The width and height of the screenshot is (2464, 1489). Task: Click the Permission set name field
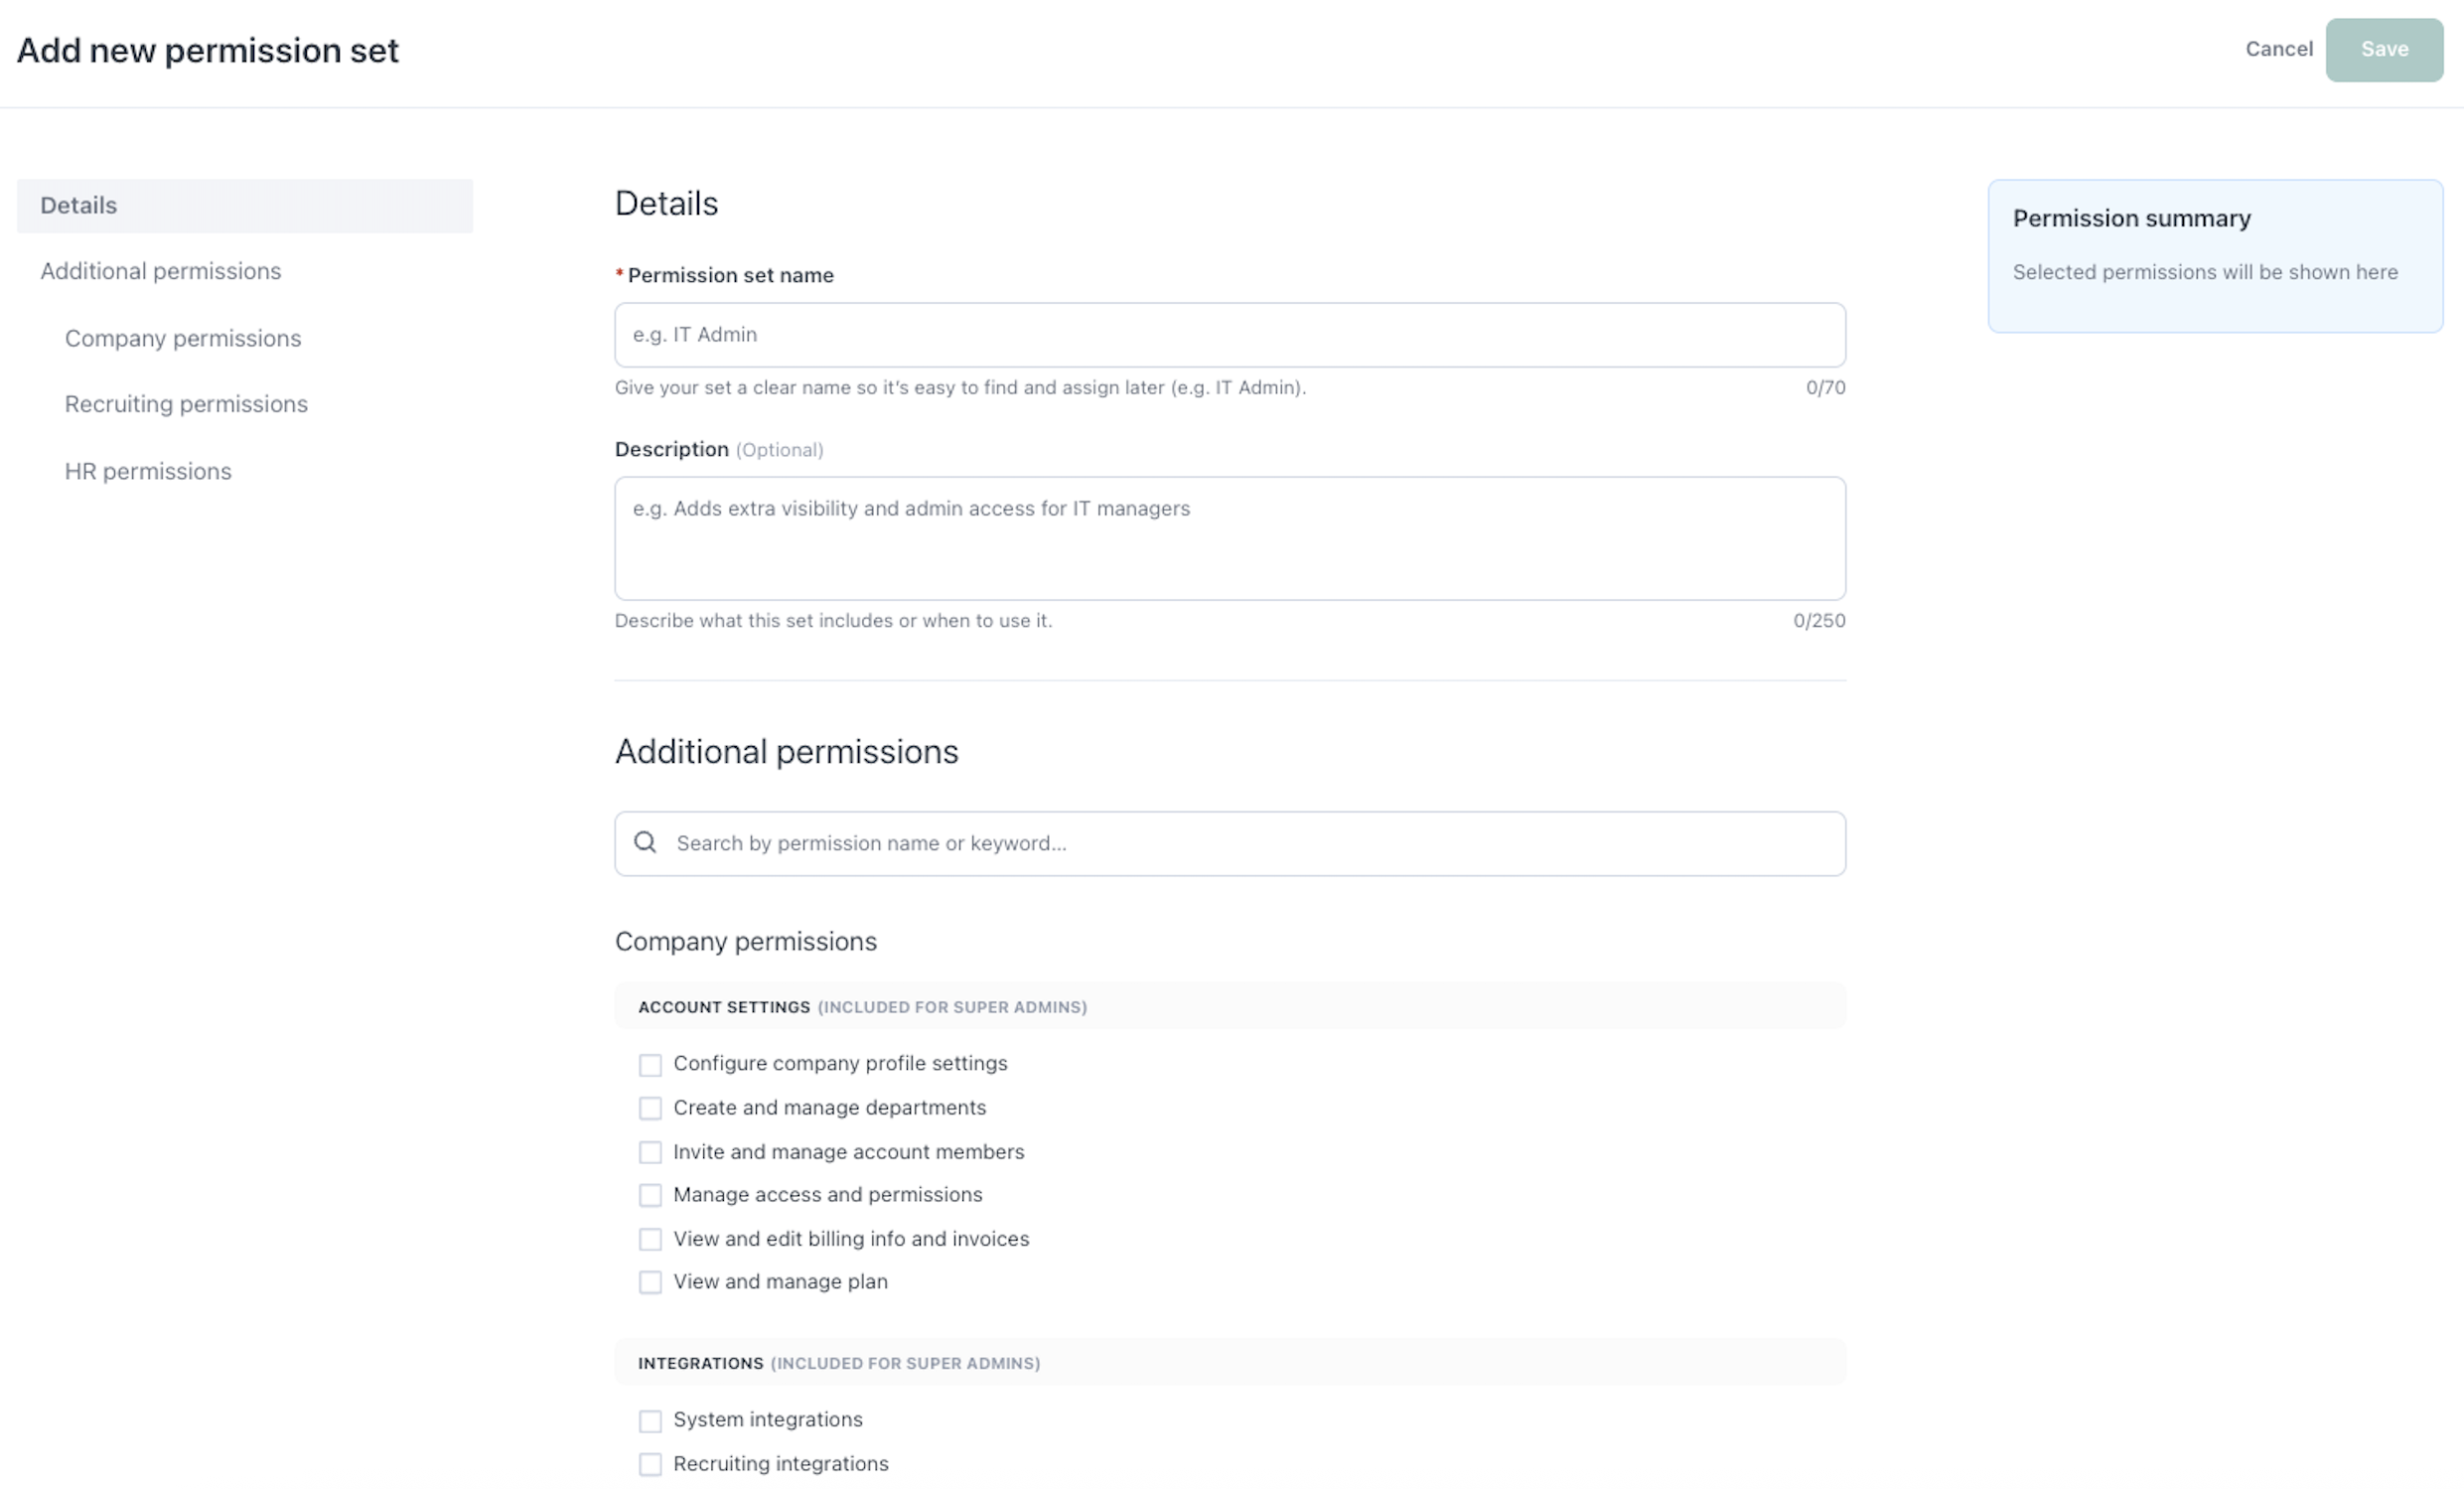pyautogui.click(x=1229, y=334)
